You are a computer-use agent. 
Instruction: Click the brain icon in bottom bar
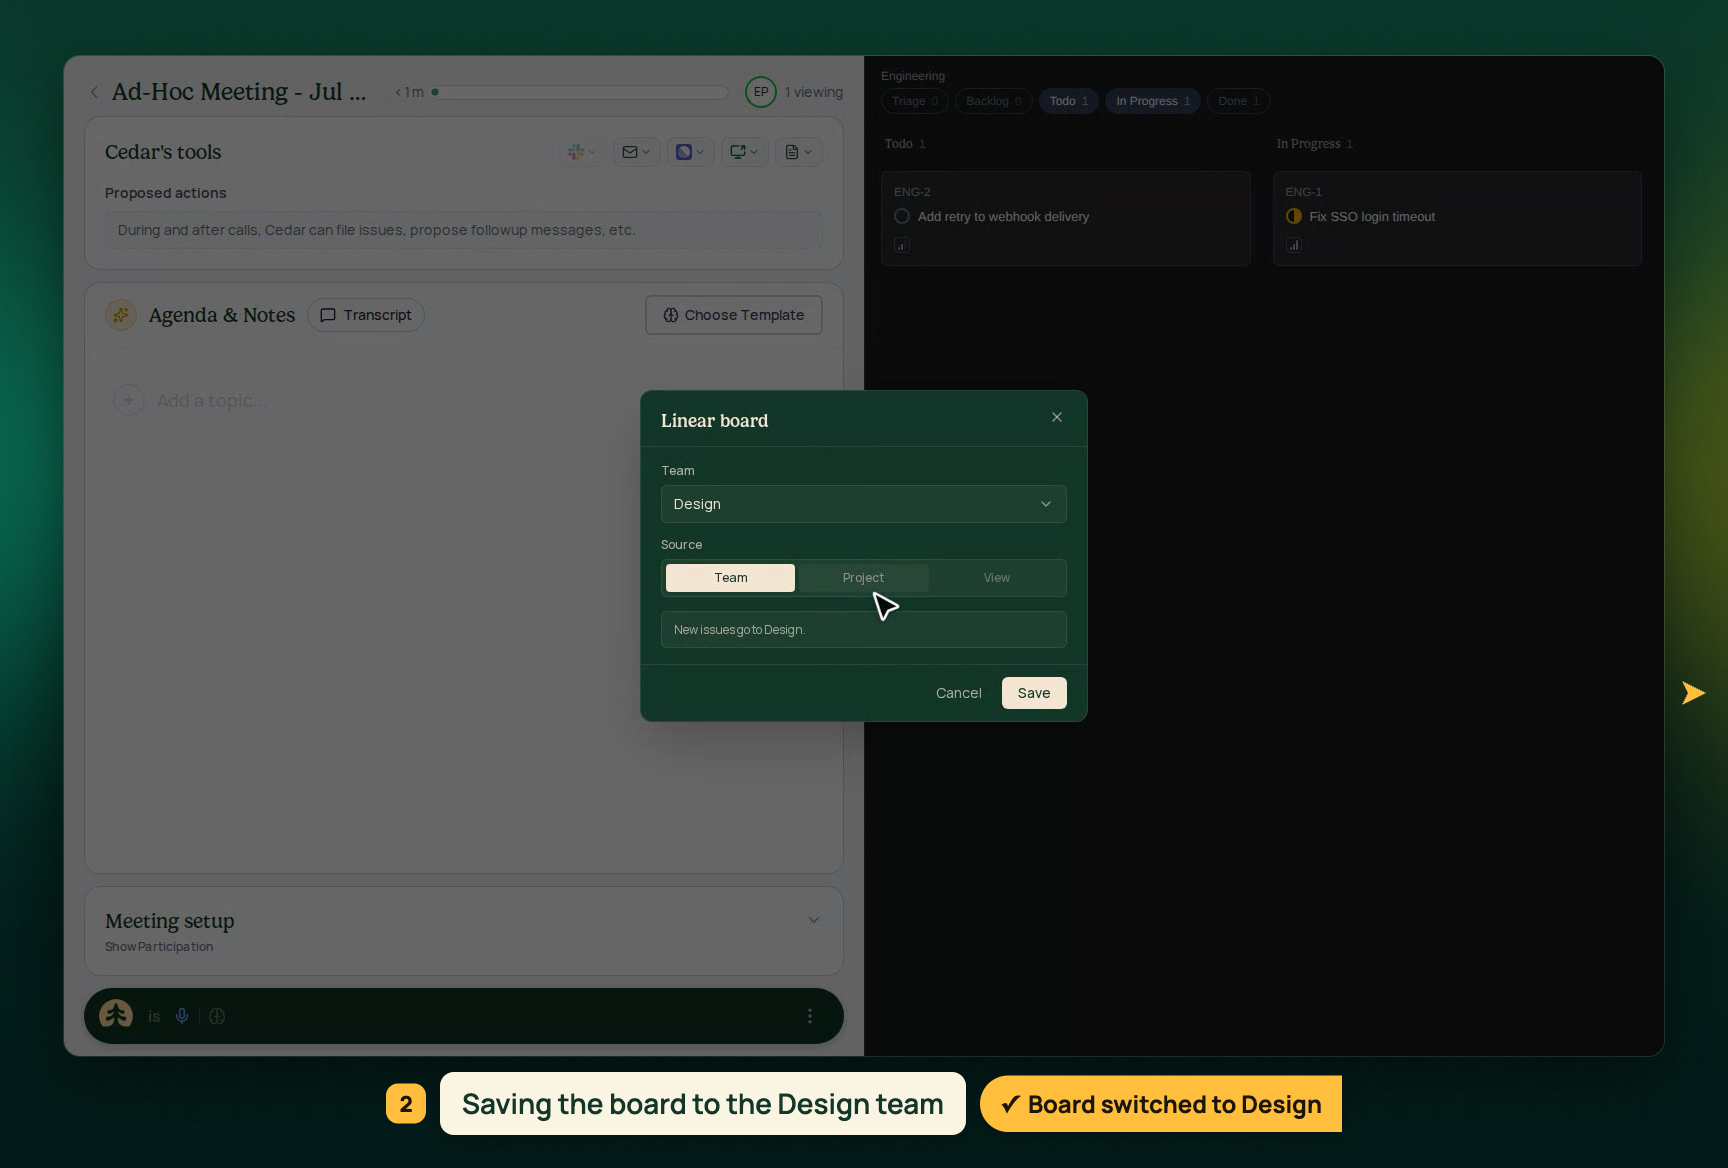coord(217,1016)
